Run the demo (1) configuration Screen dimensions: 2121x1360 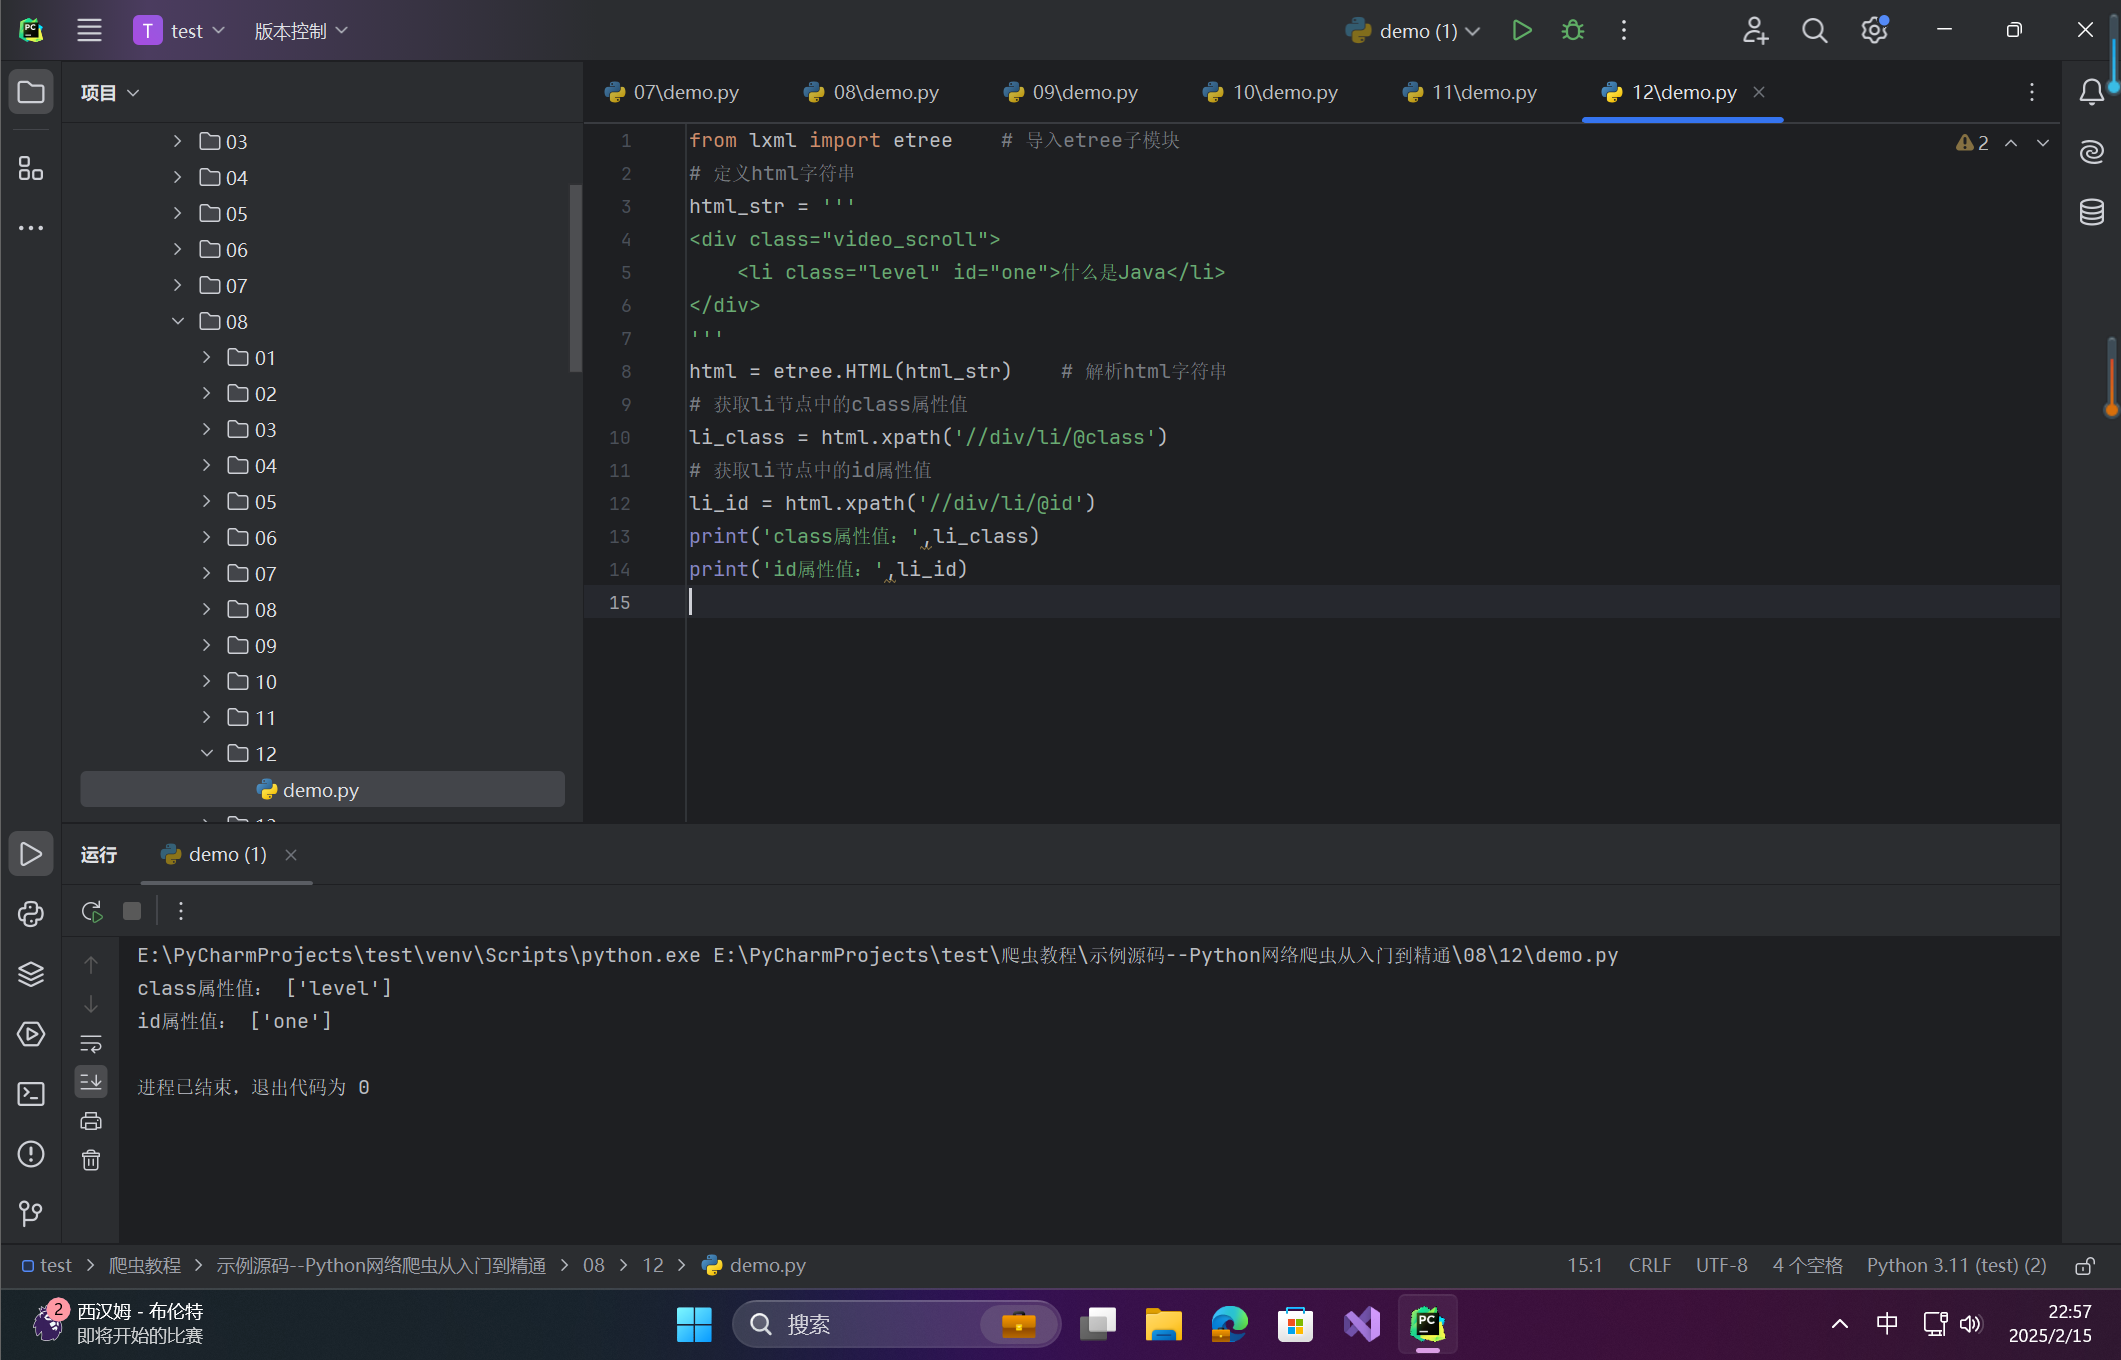tap(1521, 31)
